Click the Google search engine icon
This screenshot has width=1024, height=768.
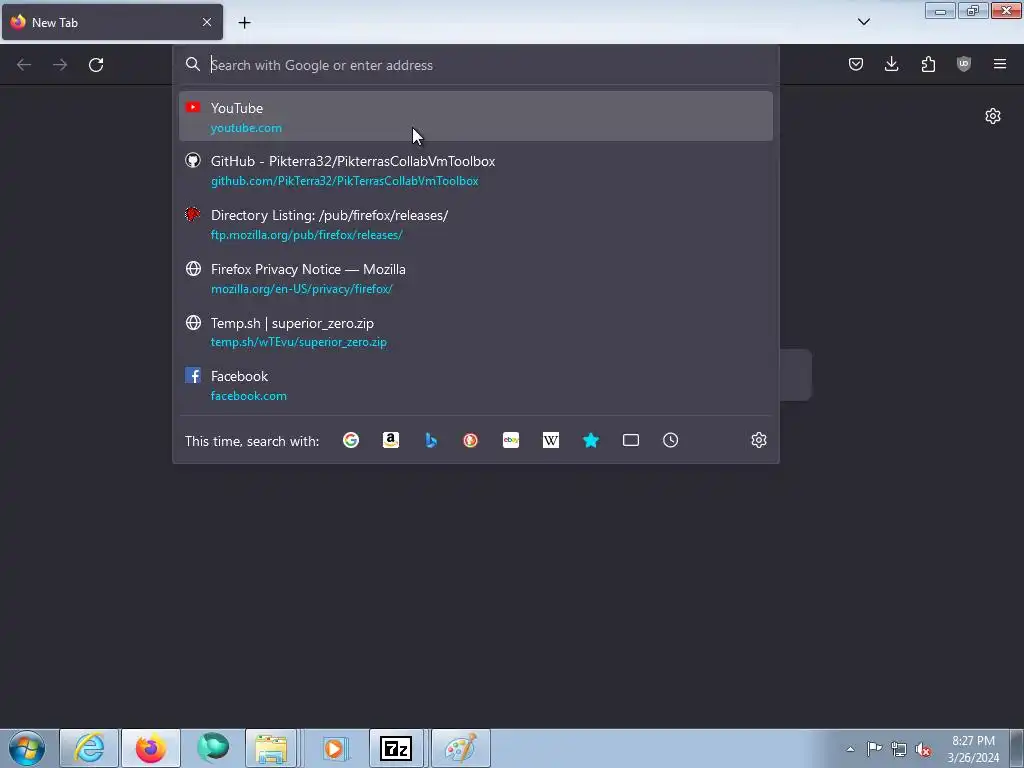click(351, 440)
